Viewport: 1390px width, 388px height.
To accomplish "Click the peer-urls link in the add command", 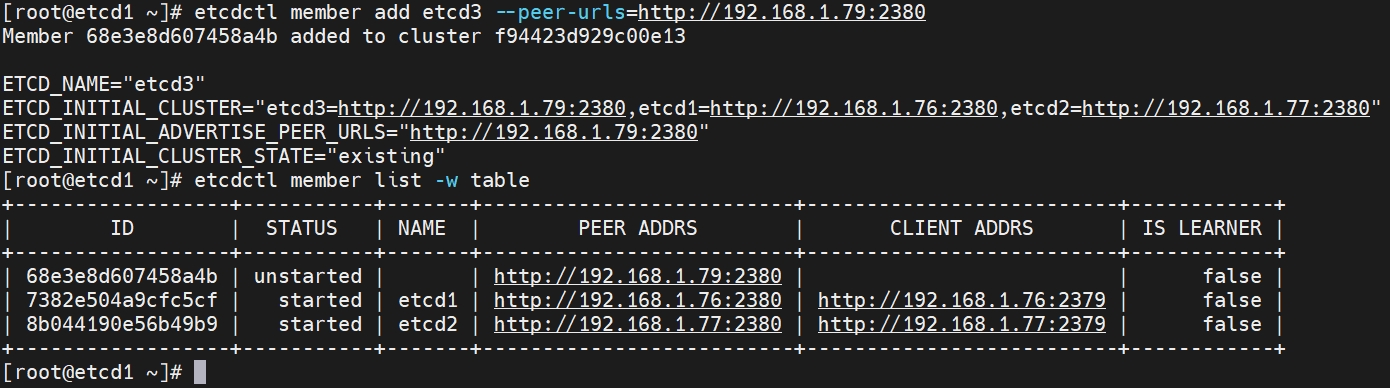I will [781, 12].
